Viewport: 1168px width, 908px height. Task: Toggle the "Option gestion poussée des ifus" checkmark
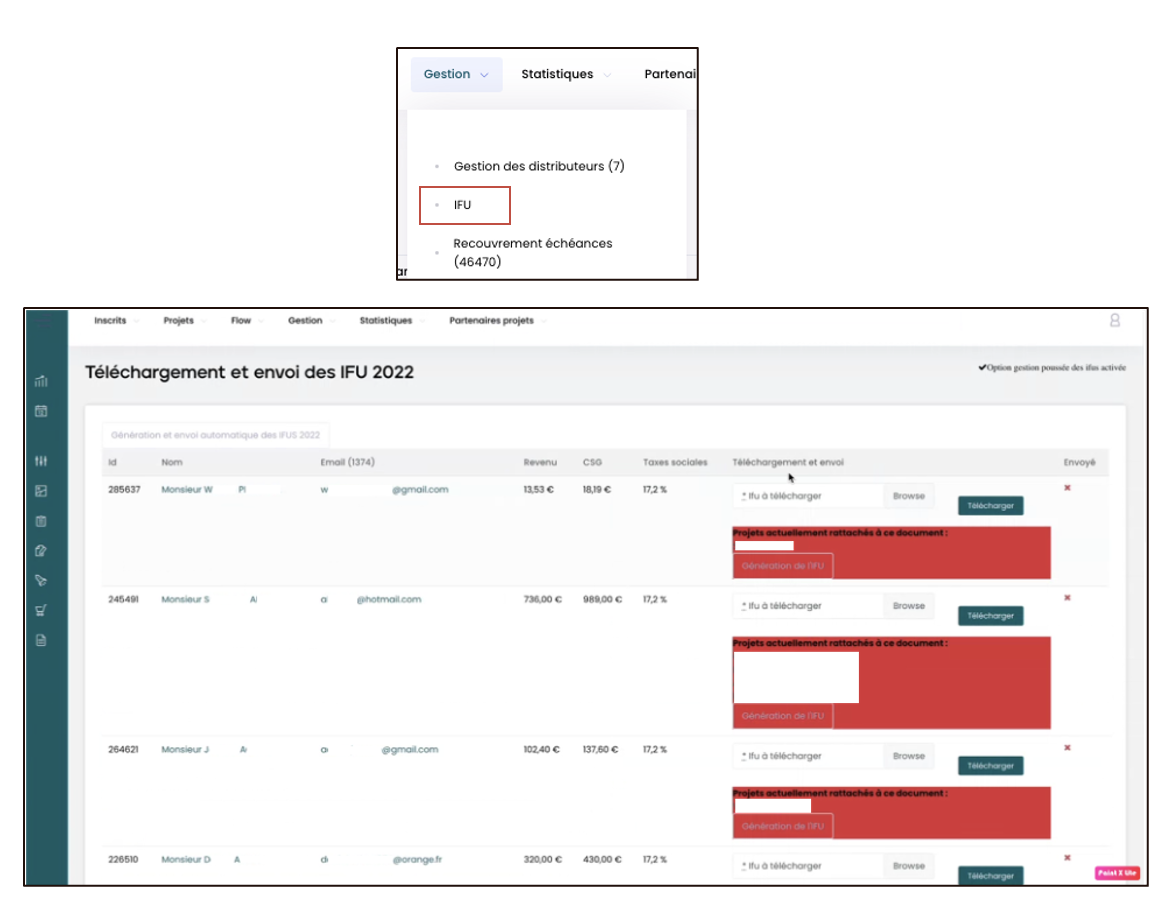(x=983, y=368)
